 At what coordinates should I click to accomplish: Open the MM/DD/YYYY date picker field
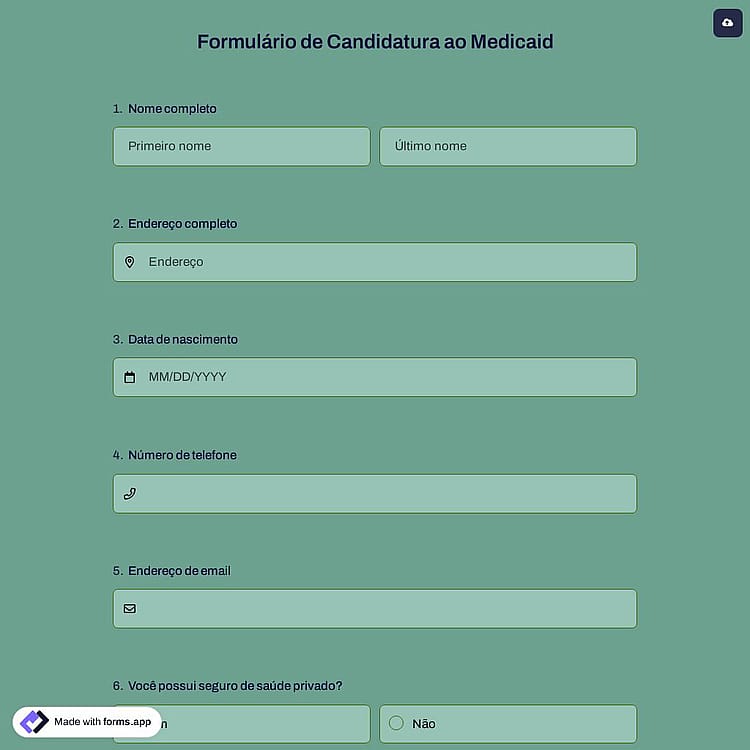click(375, 377)
